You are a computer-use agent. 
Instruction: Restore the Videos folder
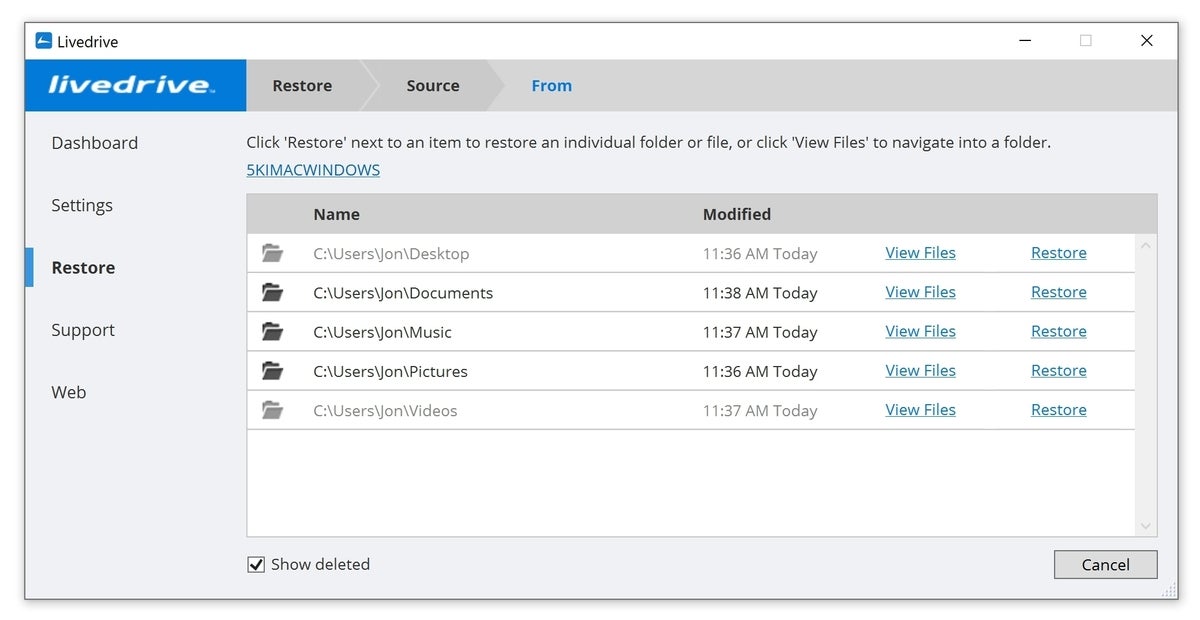(x=1059, y=410)
